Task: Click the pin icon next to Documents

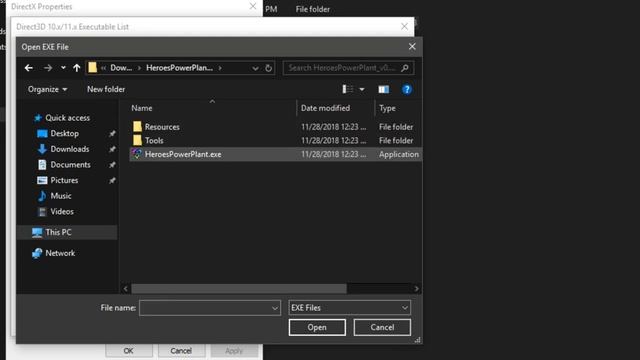Action: [x=112, y=165]
